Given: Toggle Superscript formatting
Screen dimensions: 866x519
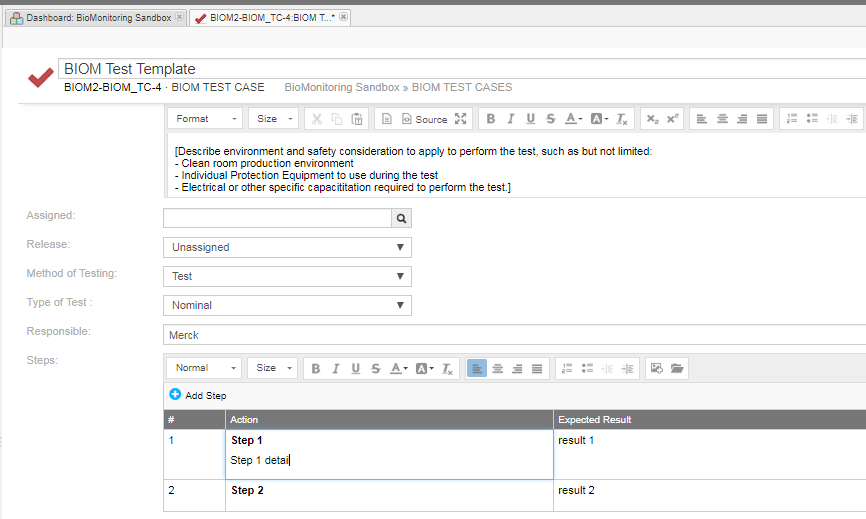Looking at the screenshot, I should point(672,119).
